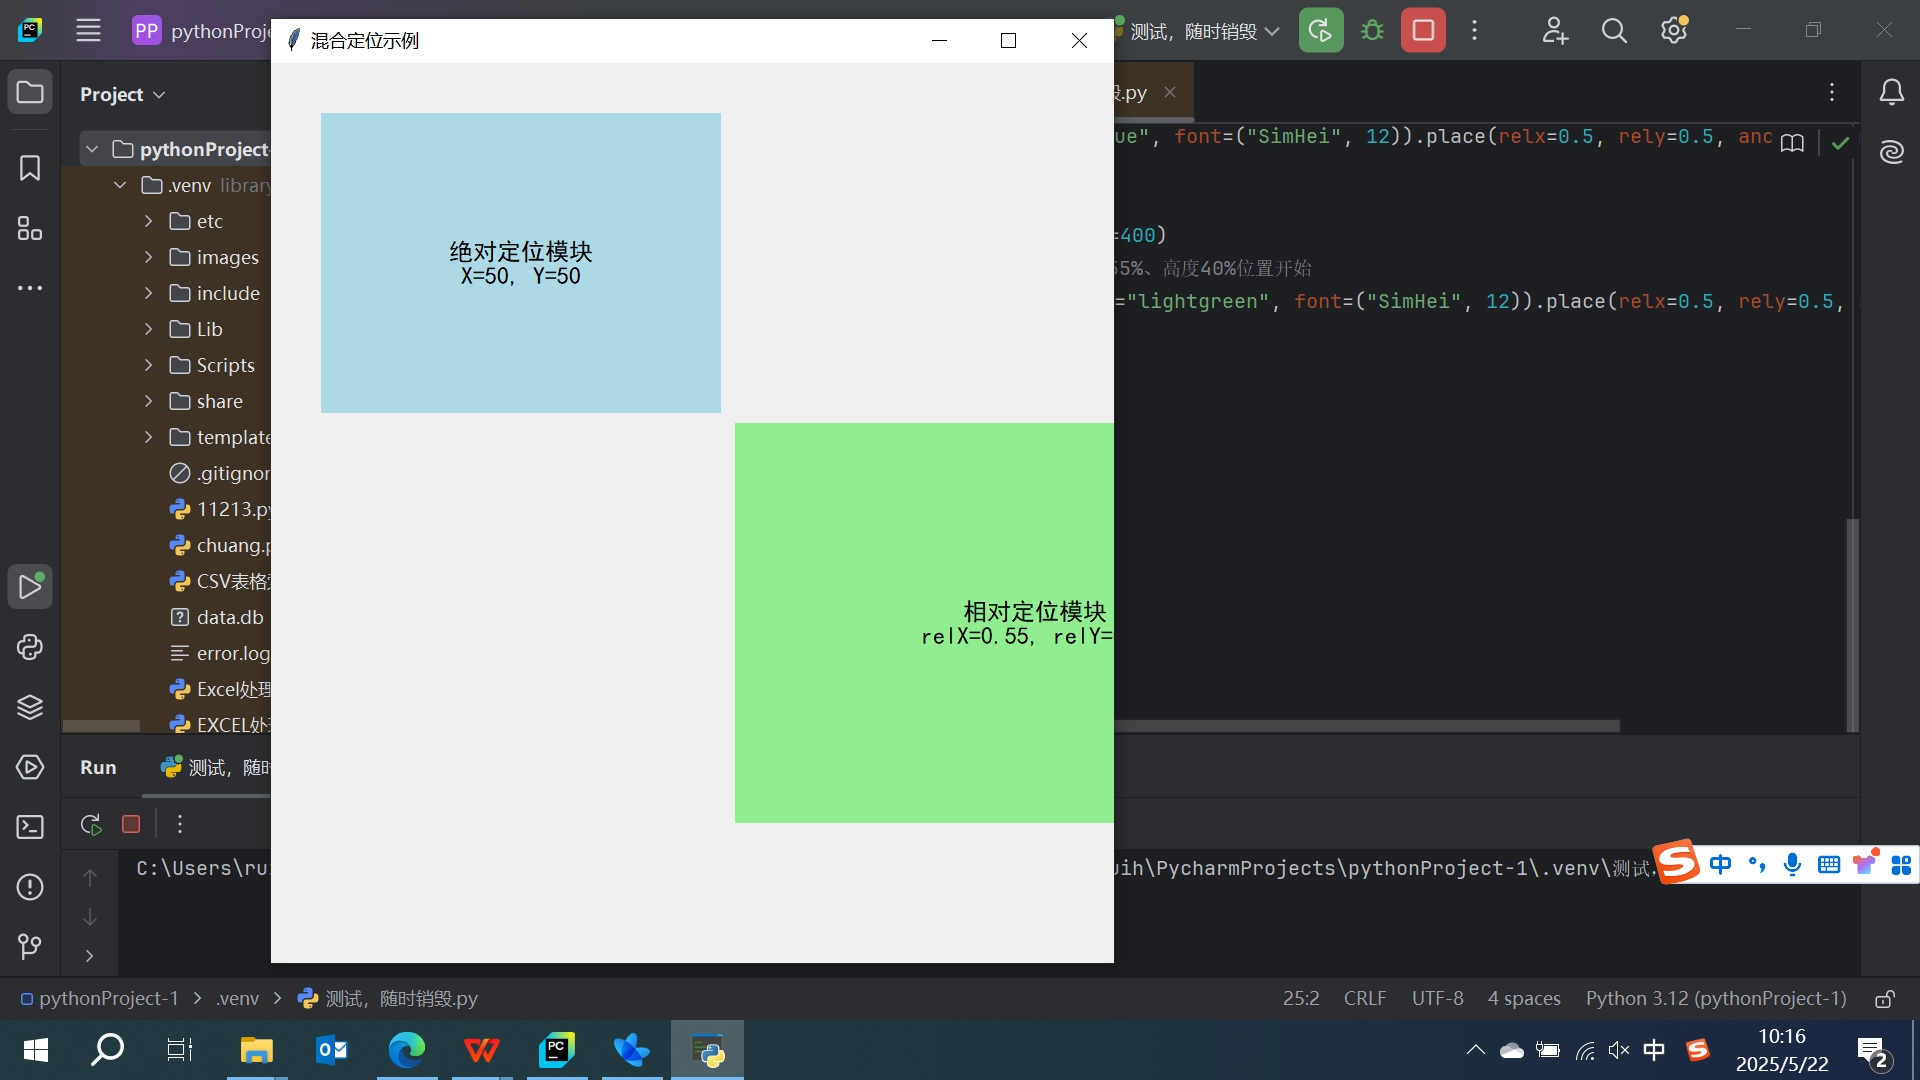1920x1080 pixels.
Task: Rerun the script from the Run panel rerun icon
Action: (x=89, y=823)
